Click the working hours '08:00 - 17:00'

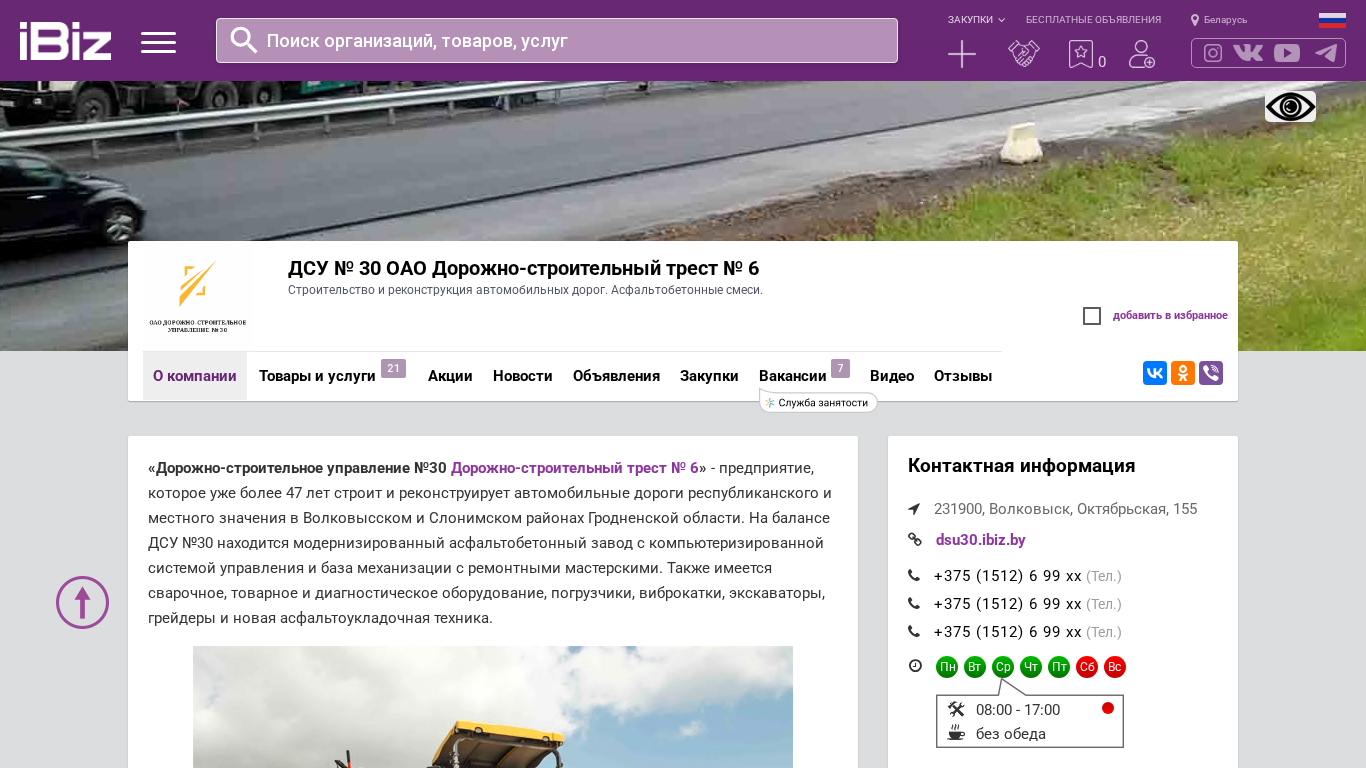point(1018,710)
